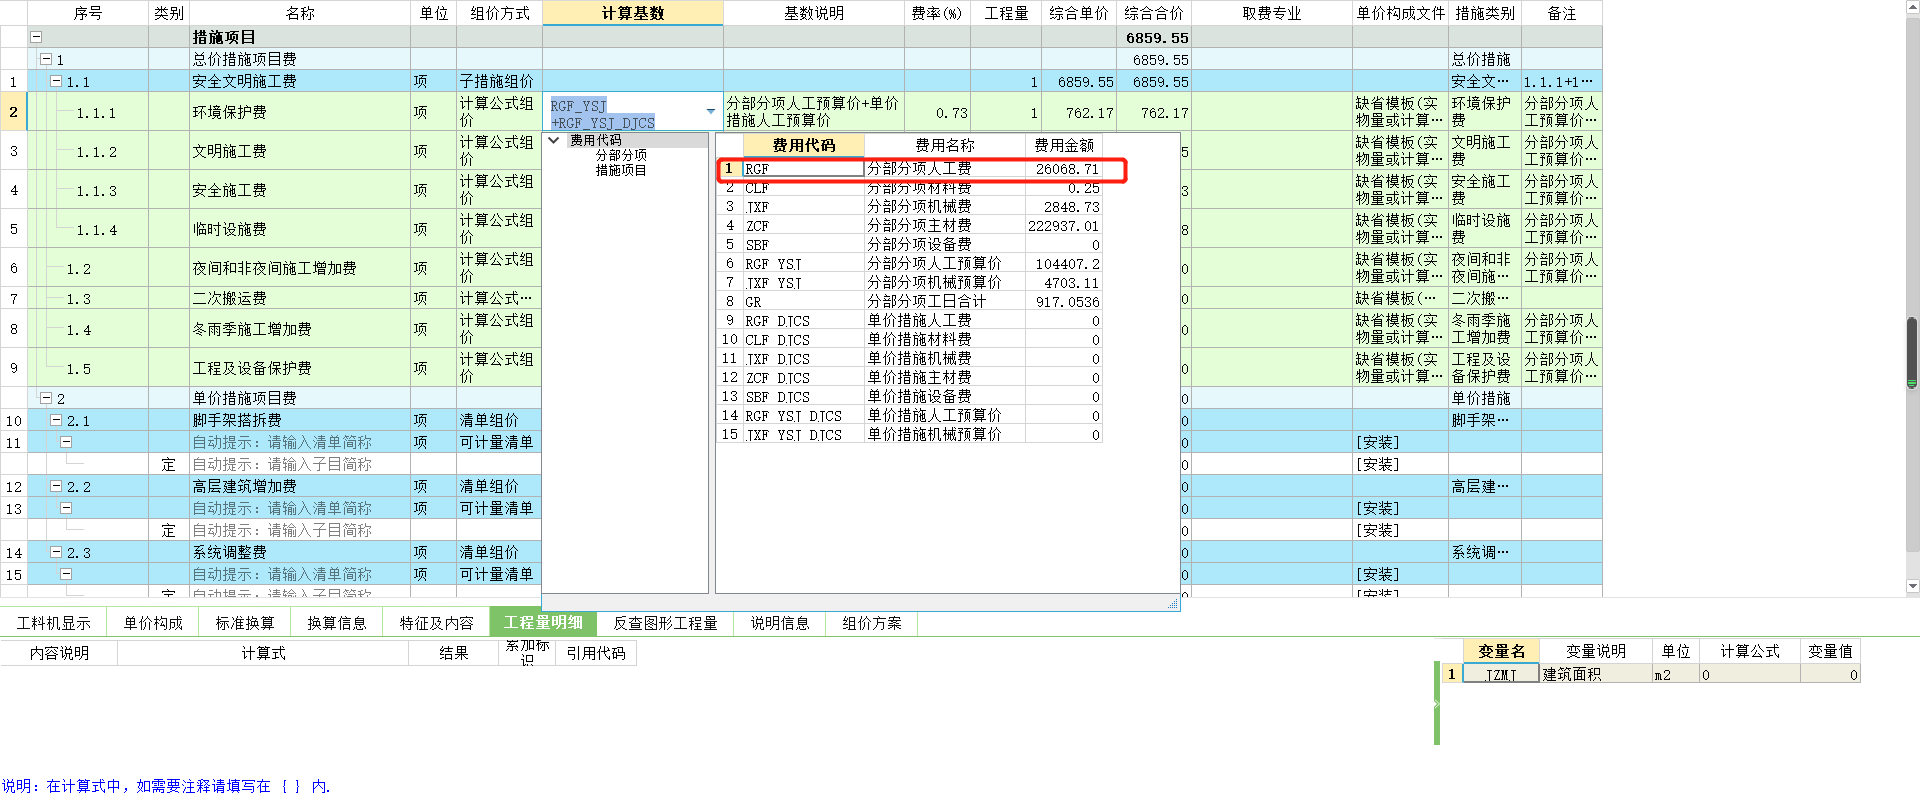
Task: Click the 建筑面积 variable description cell
Action: point(1596,674)
